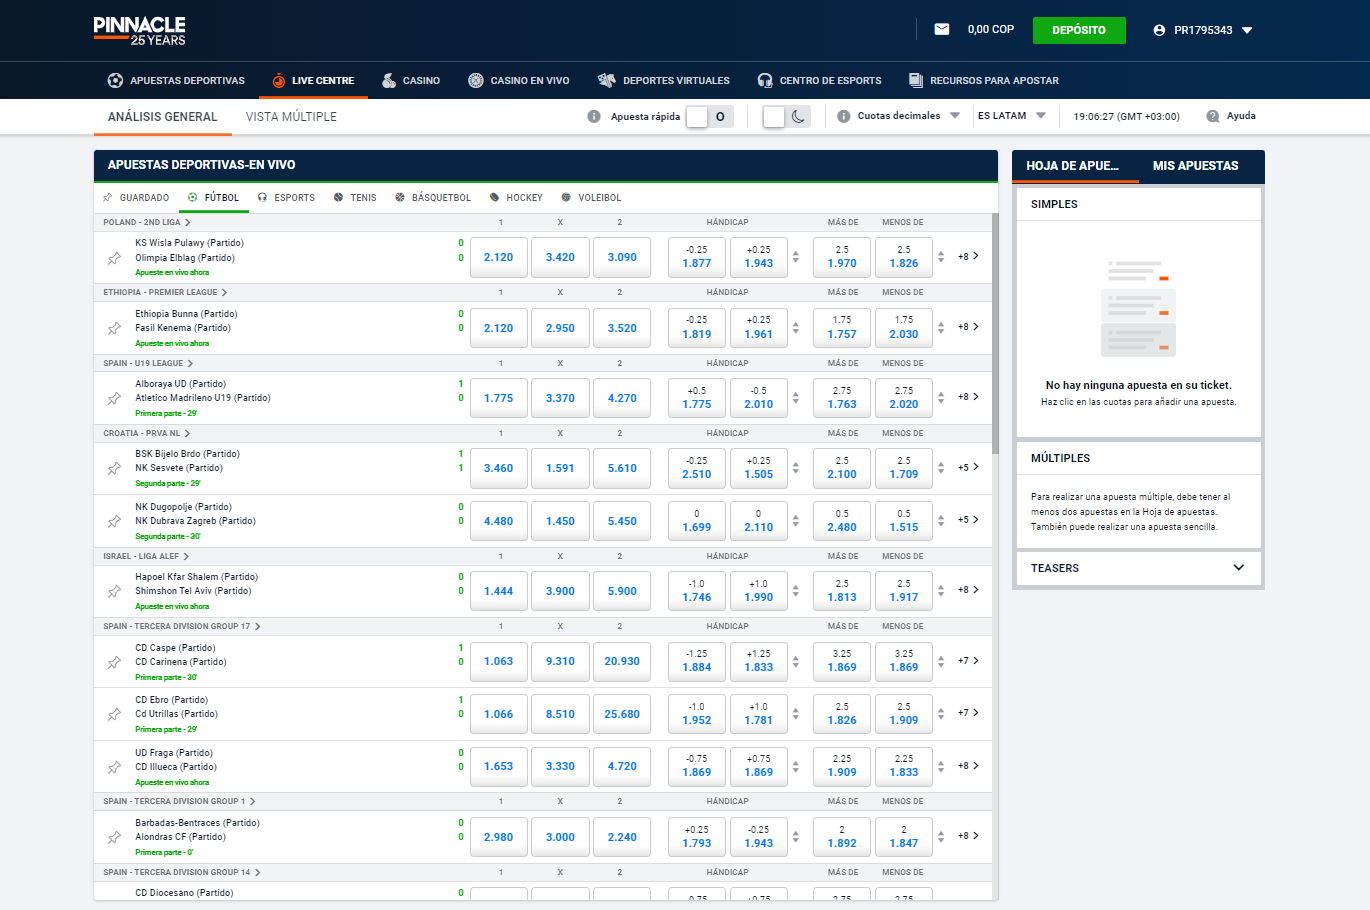Select Menos de 2 at 1.847 for Barbadas-Bentraces
Screen dimensions: 1370x910
tap(904, 837)
